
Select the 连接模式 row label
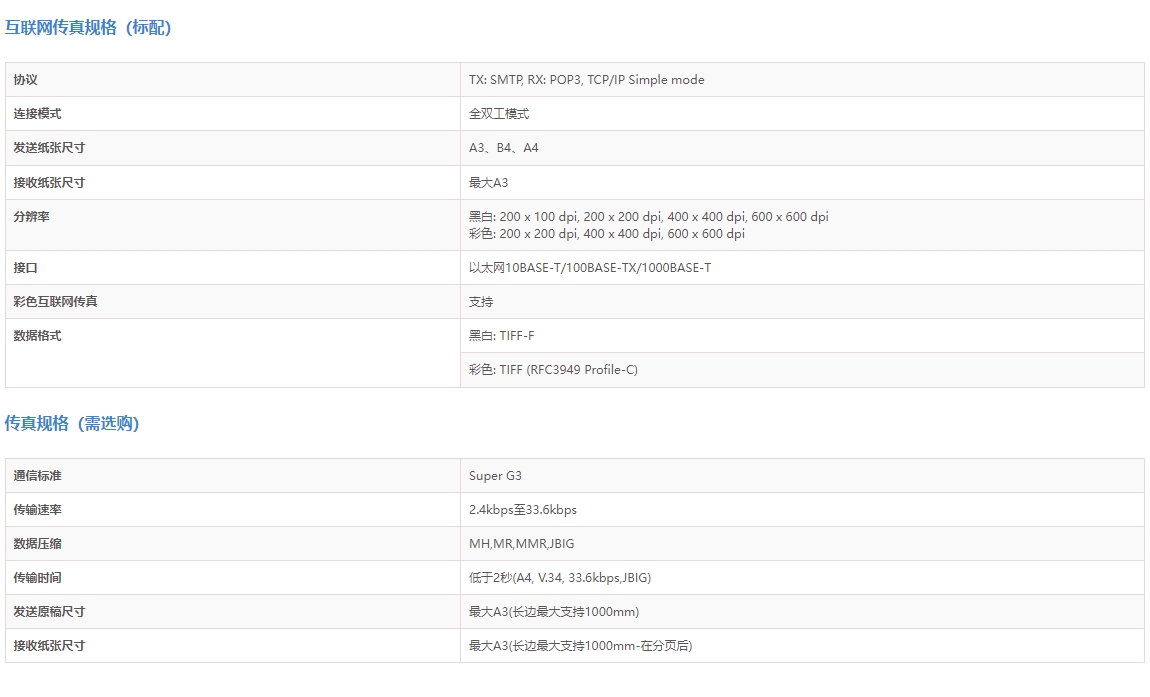37,114
